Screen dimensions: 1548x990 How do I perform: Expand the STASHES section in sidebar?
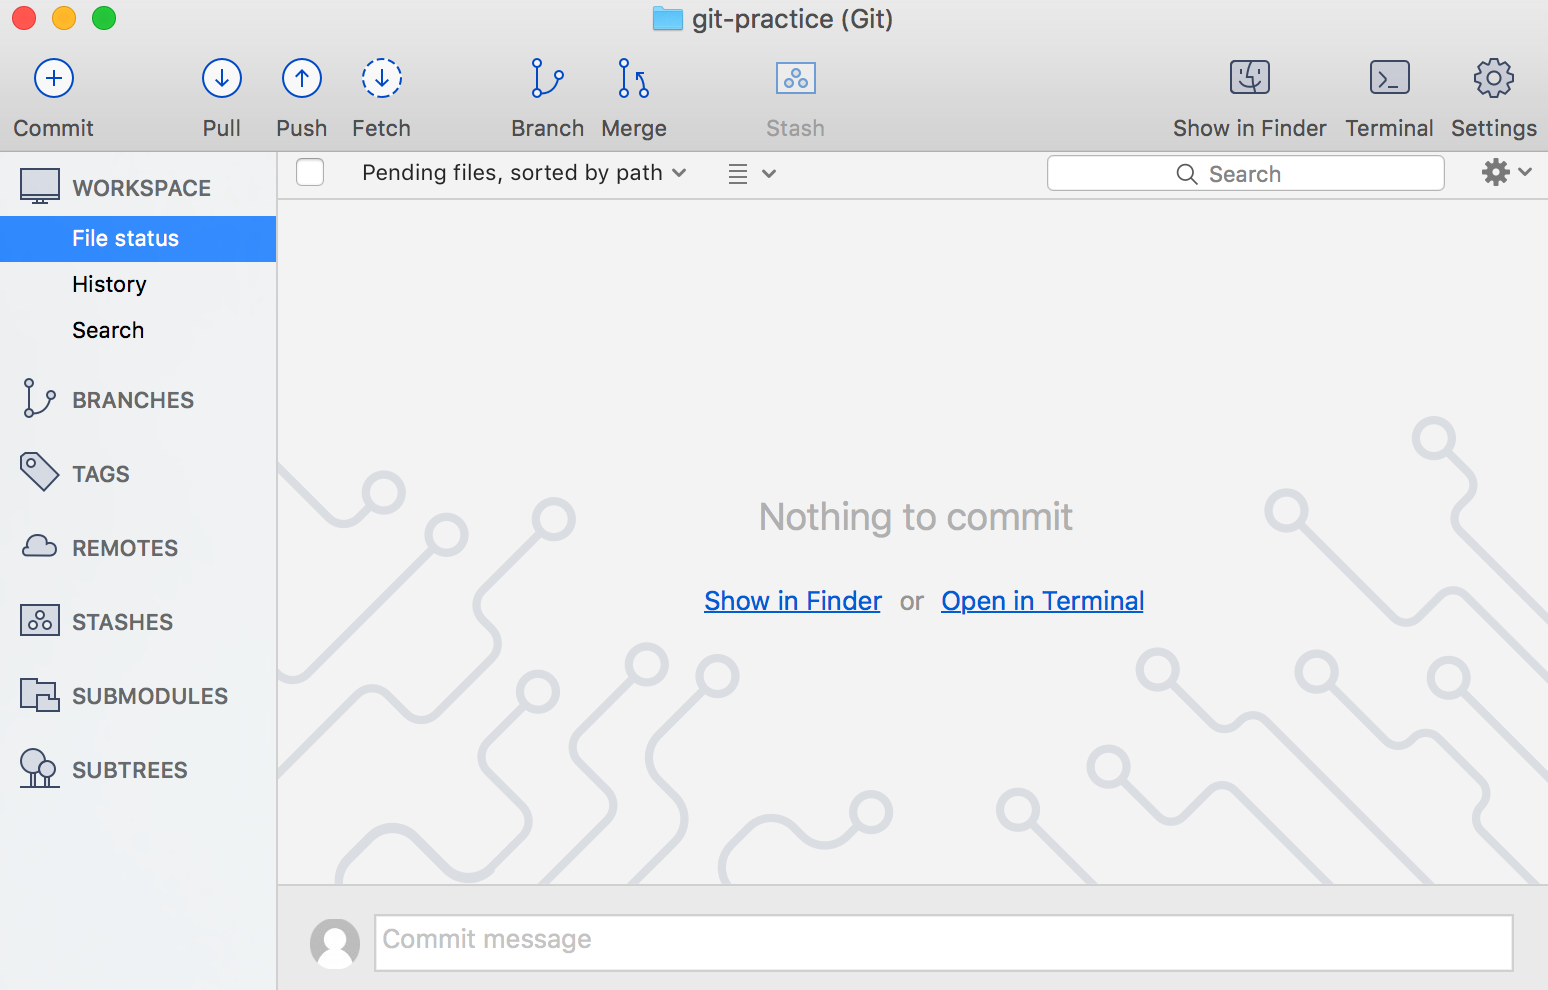pyautogui.click(x=122, y=622)
